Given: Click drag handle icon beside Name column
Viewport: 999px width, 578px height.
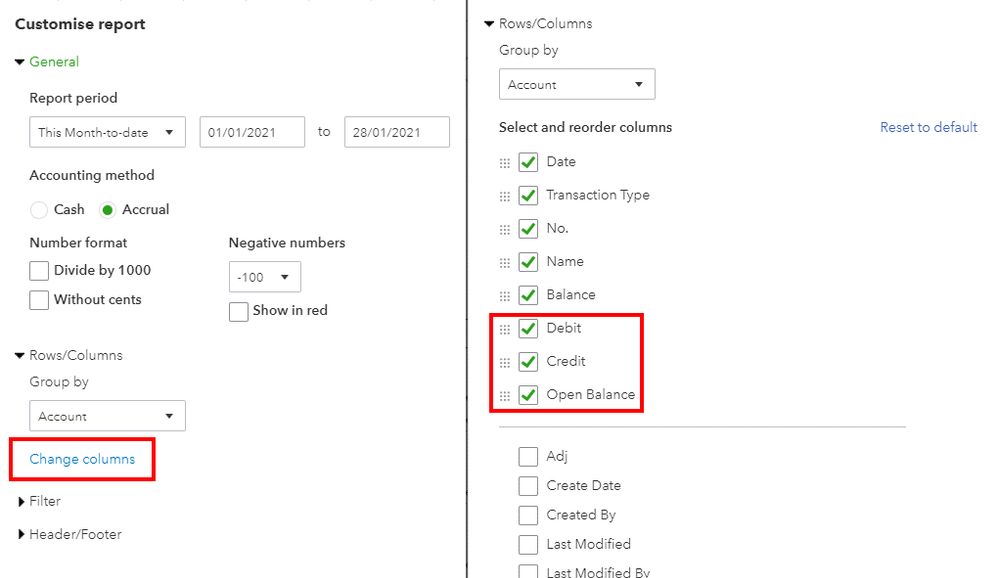Looking at the screenshot, I should point(505,263).
